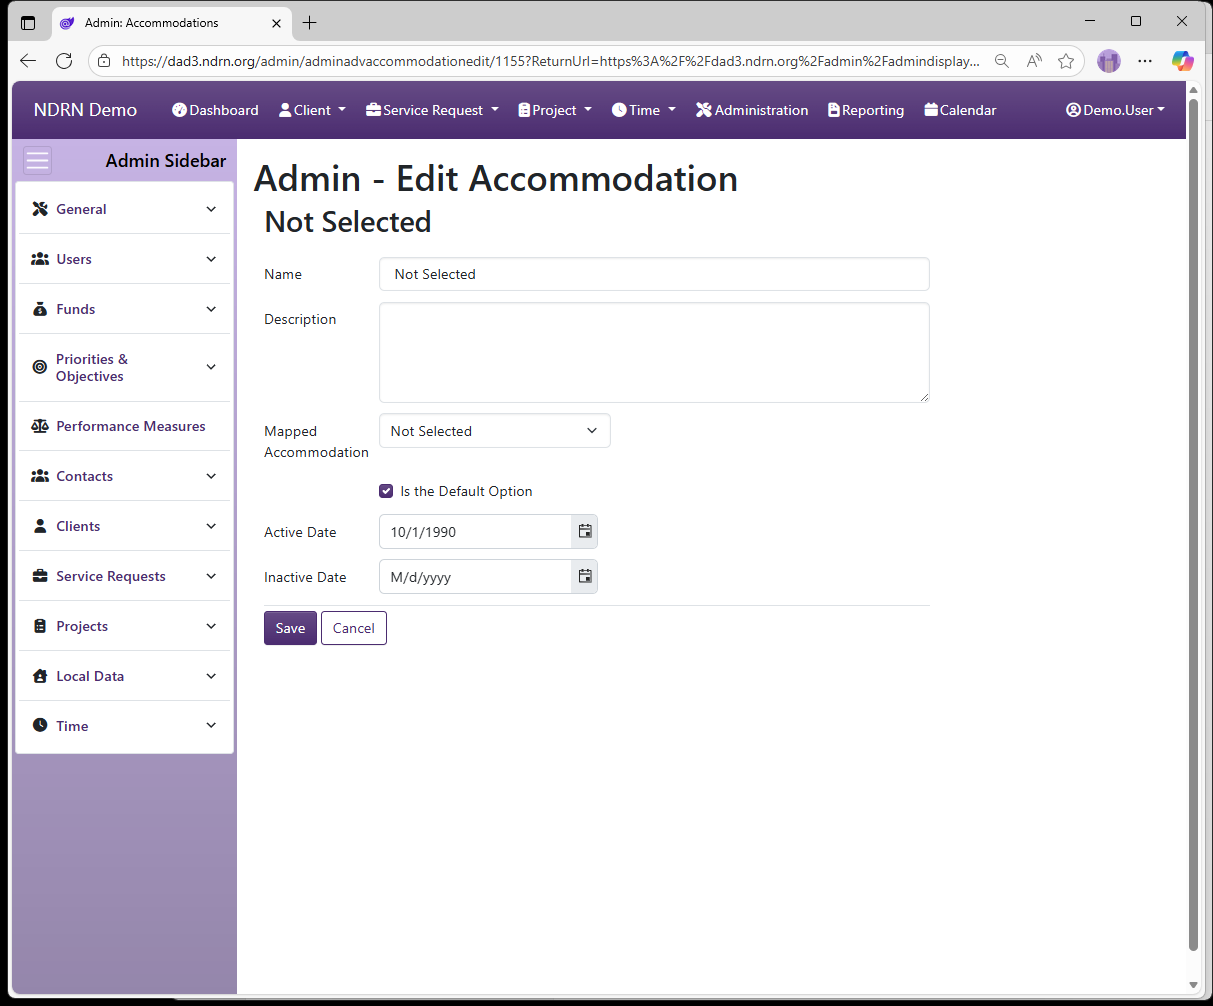Open a new browser tab
Image resolution: width=1213 pixels, height=1006 pixels.
(310, 22)
